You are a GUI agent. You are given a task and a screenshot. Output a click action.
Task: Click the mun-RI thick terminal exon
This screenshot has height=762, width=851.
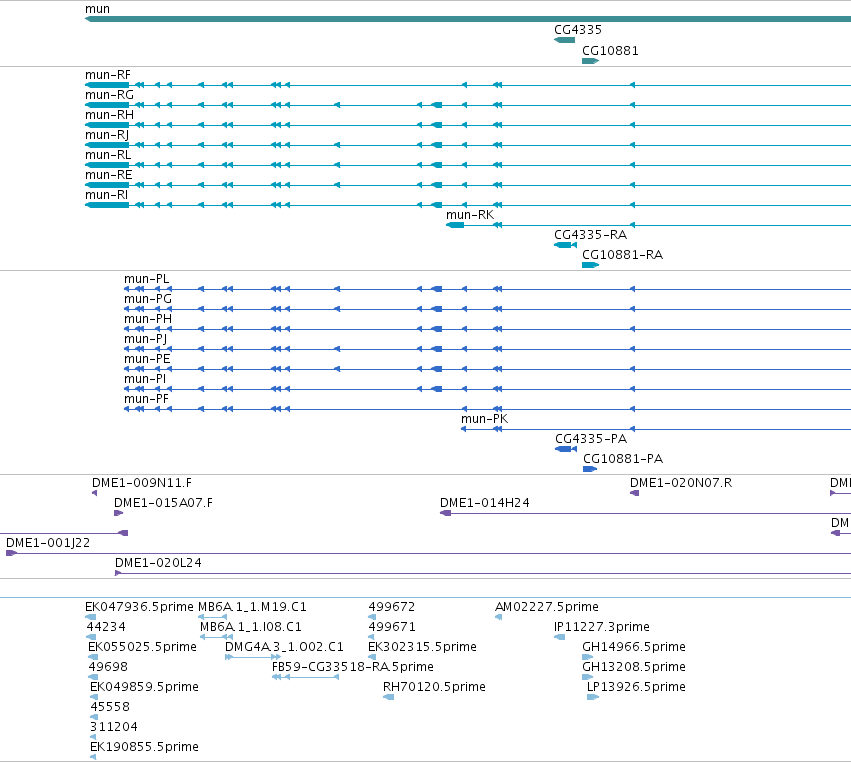tap(107, 205)
